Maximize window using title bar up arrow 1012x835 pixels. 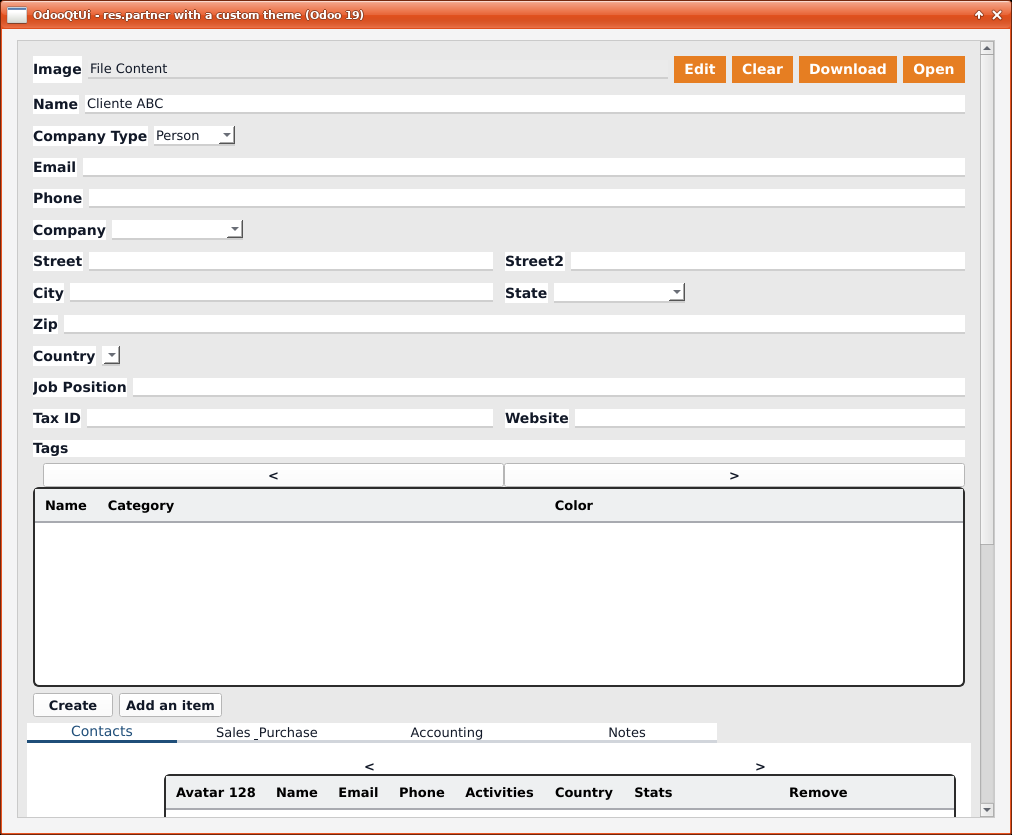(979, 14)
